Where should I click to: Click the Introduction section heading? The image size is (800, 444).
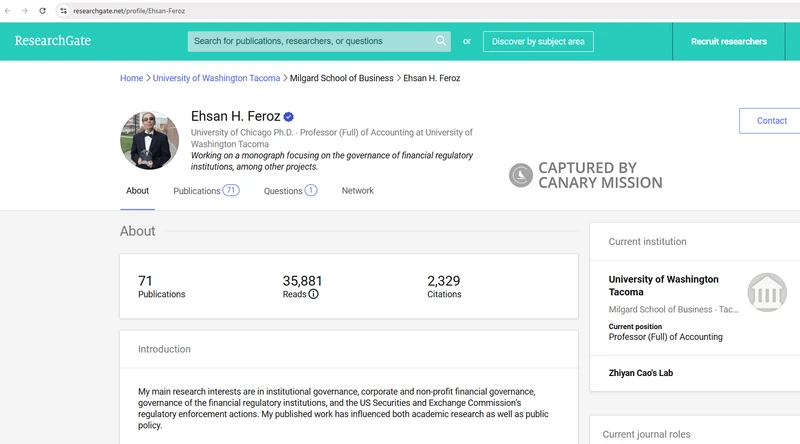tap(164, 349)
